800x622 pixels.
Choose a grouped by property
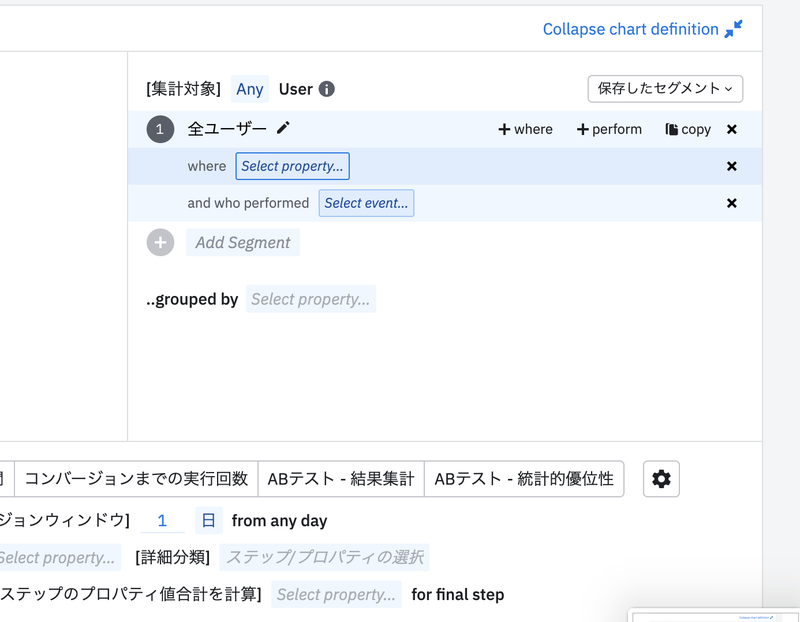[311, 299]
